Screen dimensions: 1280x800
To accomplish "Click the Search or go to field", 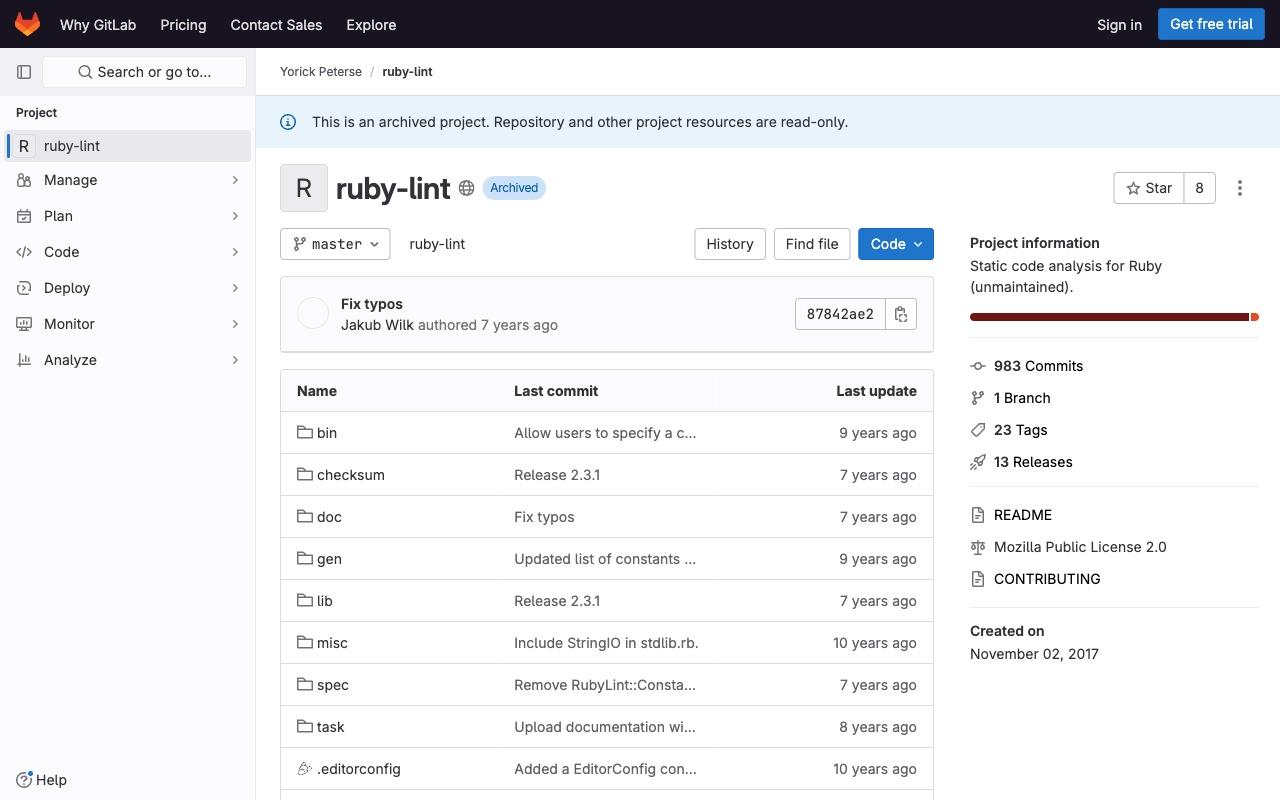I will 145,72.
